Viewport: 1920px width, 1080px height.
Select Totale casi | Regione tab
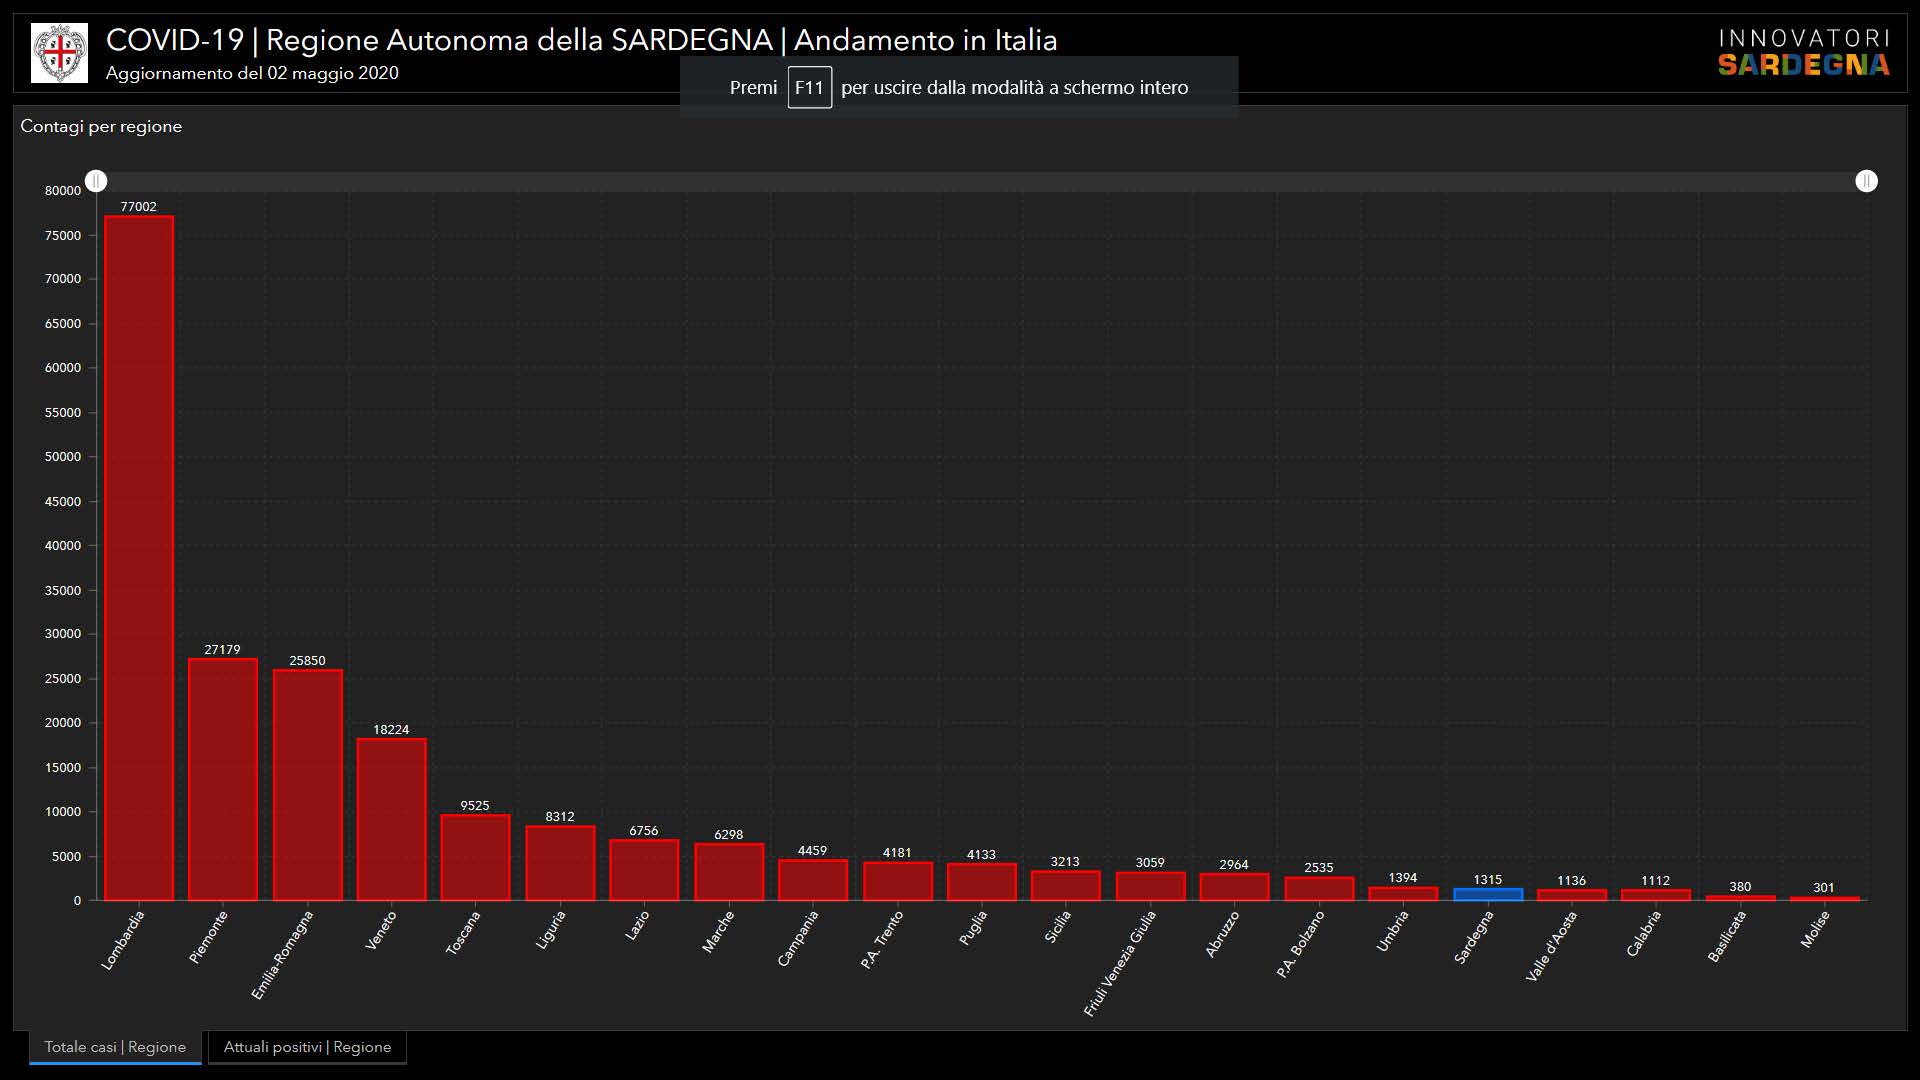tap(115, 1047)
